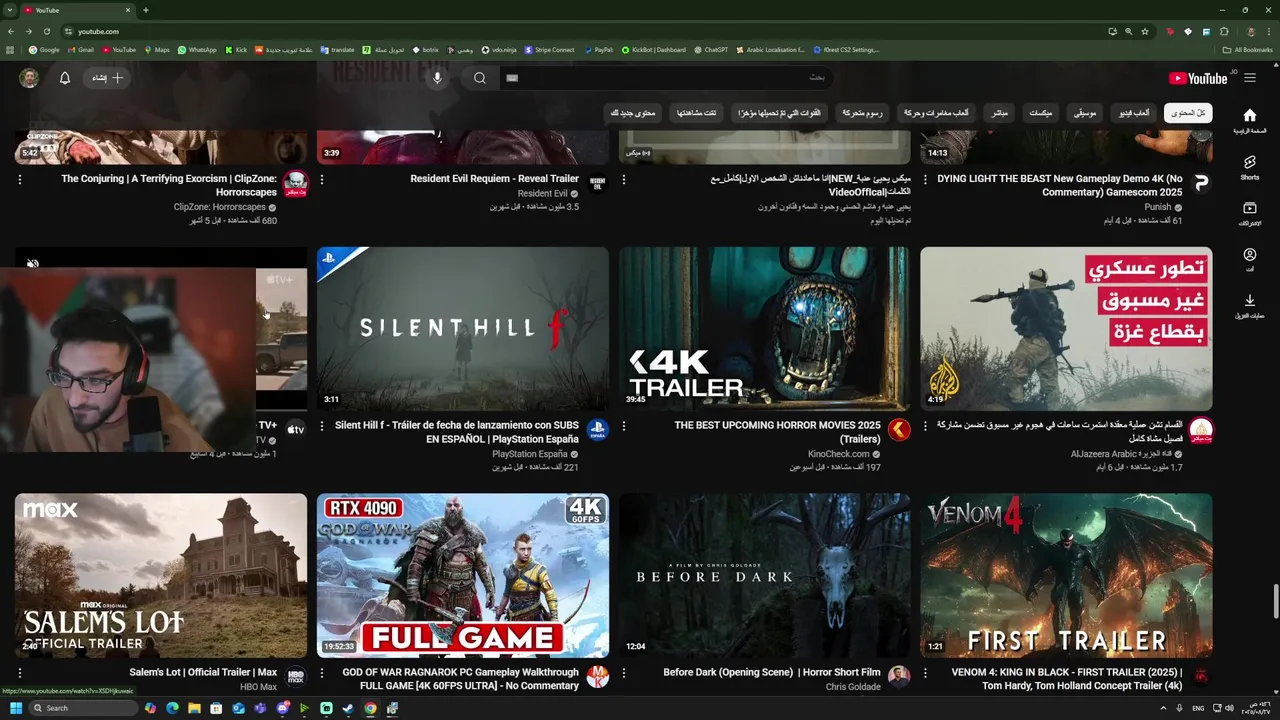Open Chris Goldade channel avatar
The width and height of the screenshot is (1280, 720).
pos(899,677)
